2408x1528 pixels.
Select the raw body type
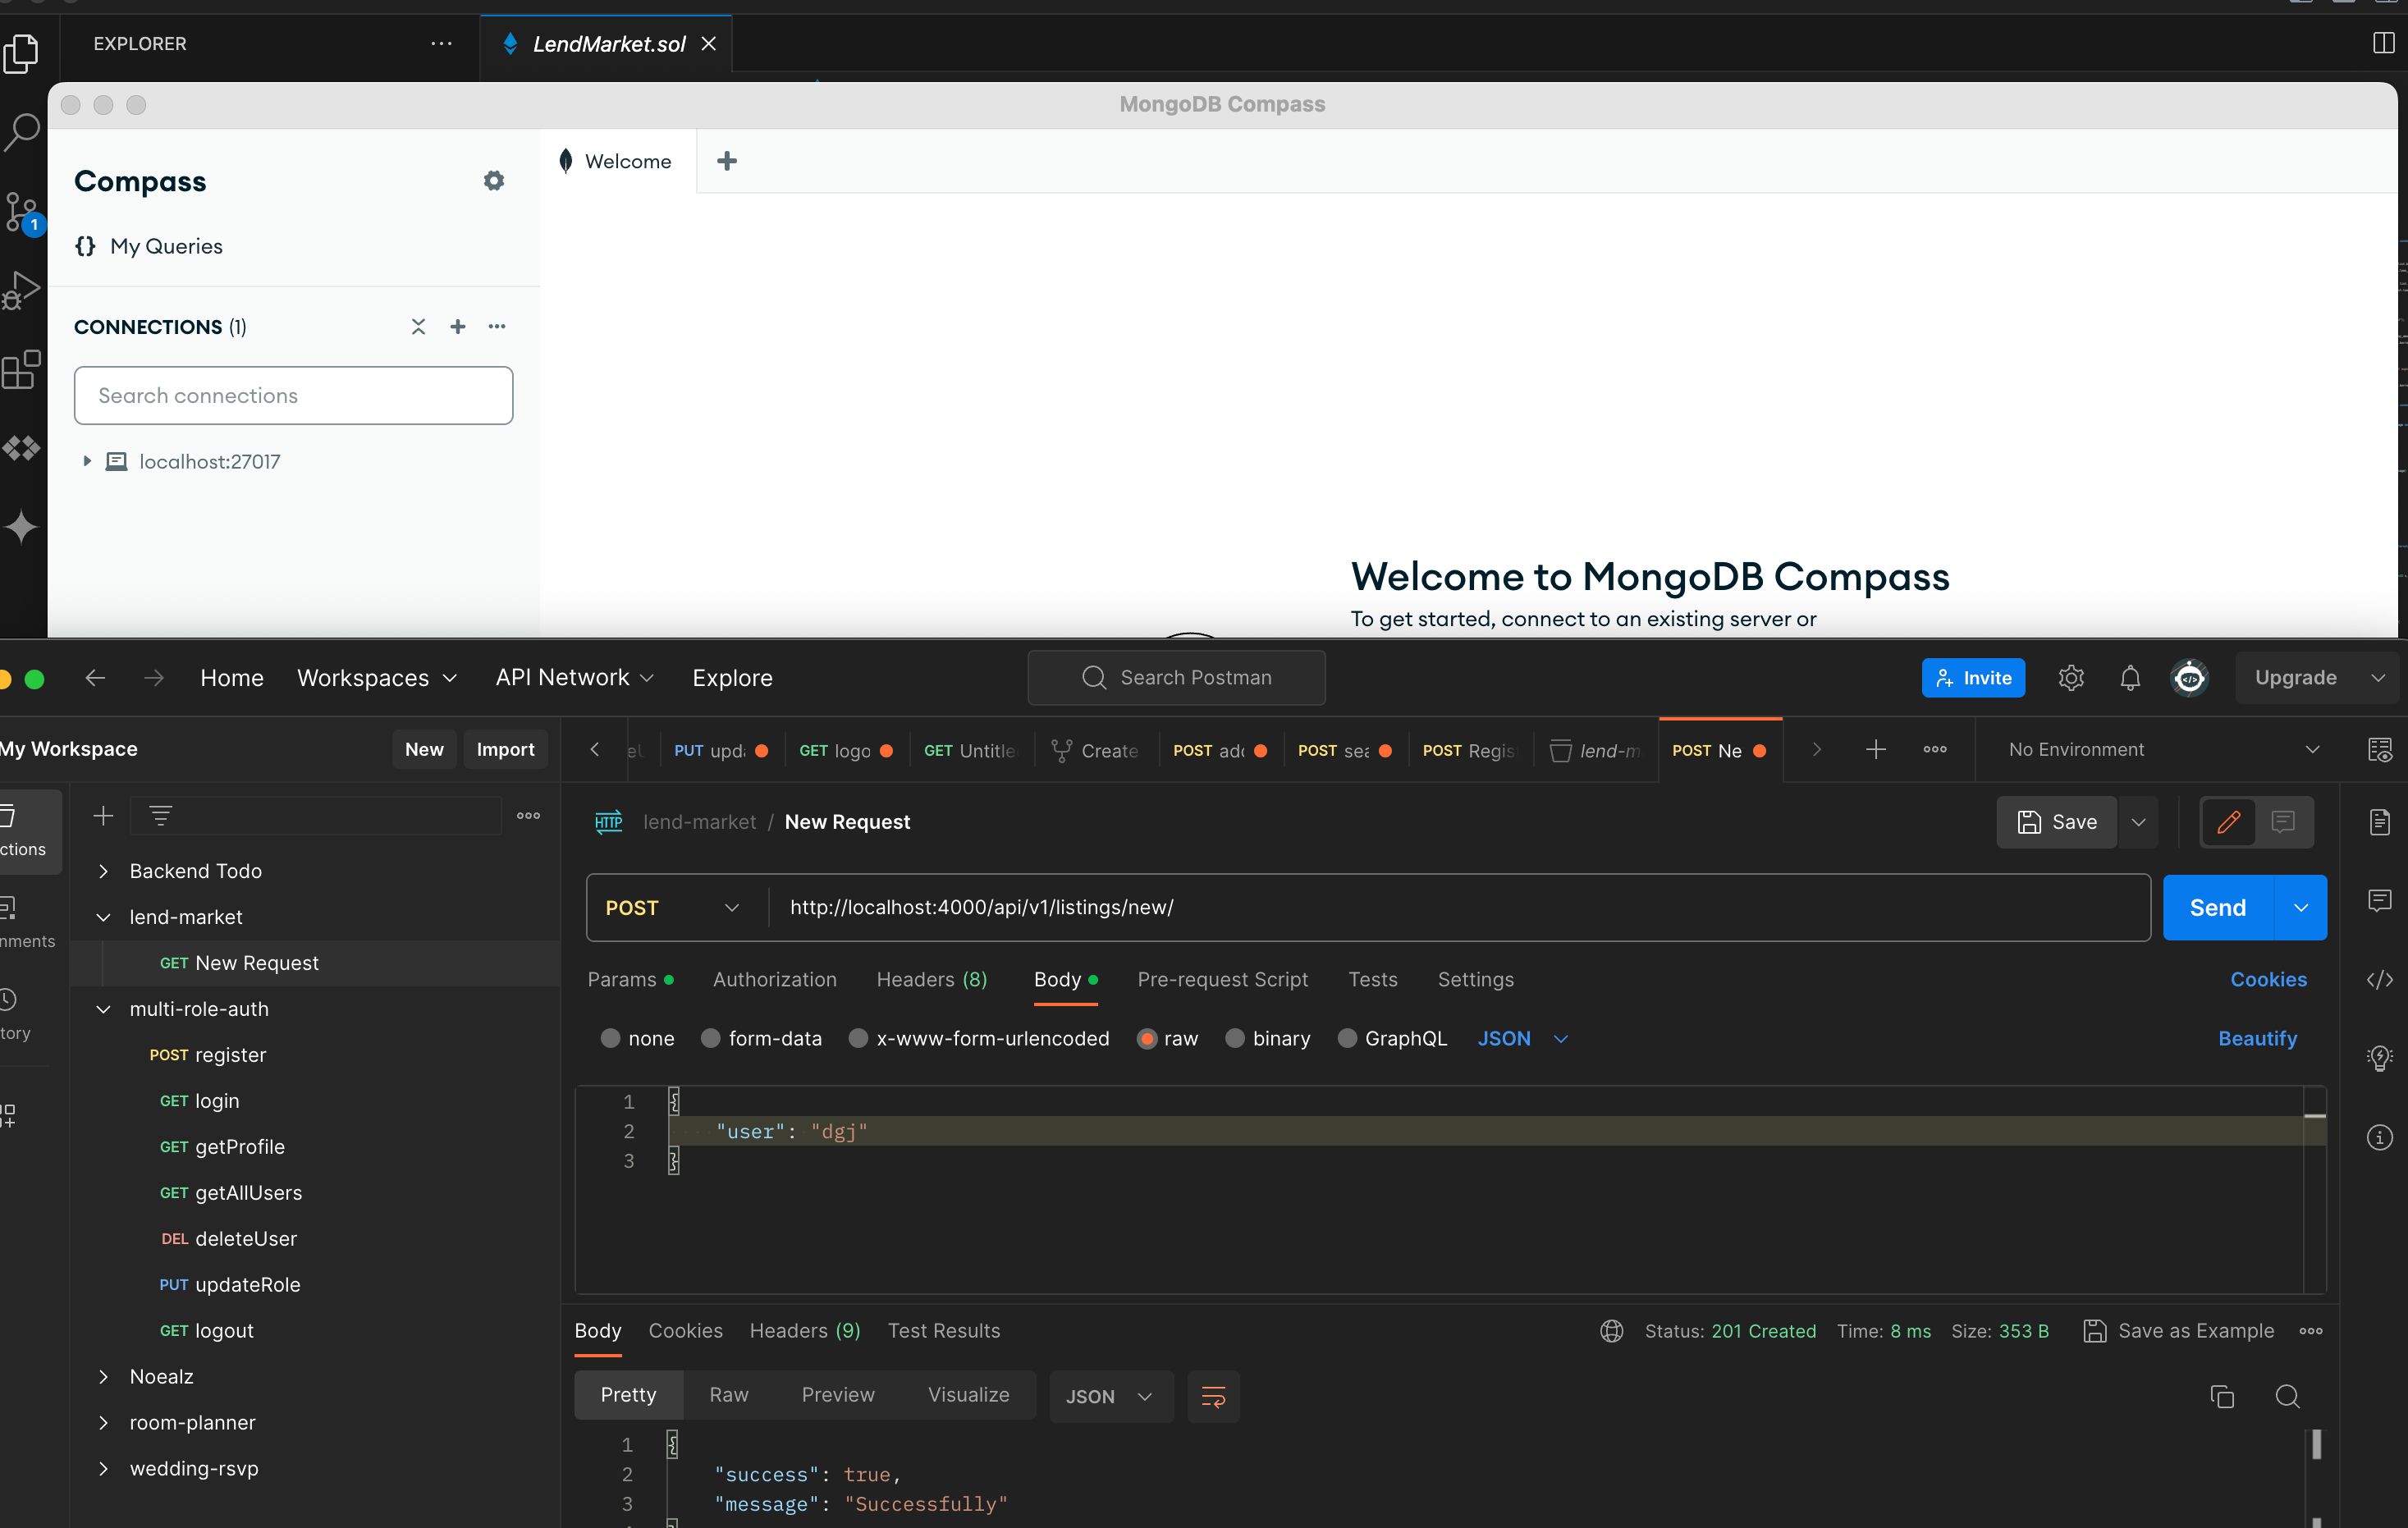click(x=1167, y=1038)
